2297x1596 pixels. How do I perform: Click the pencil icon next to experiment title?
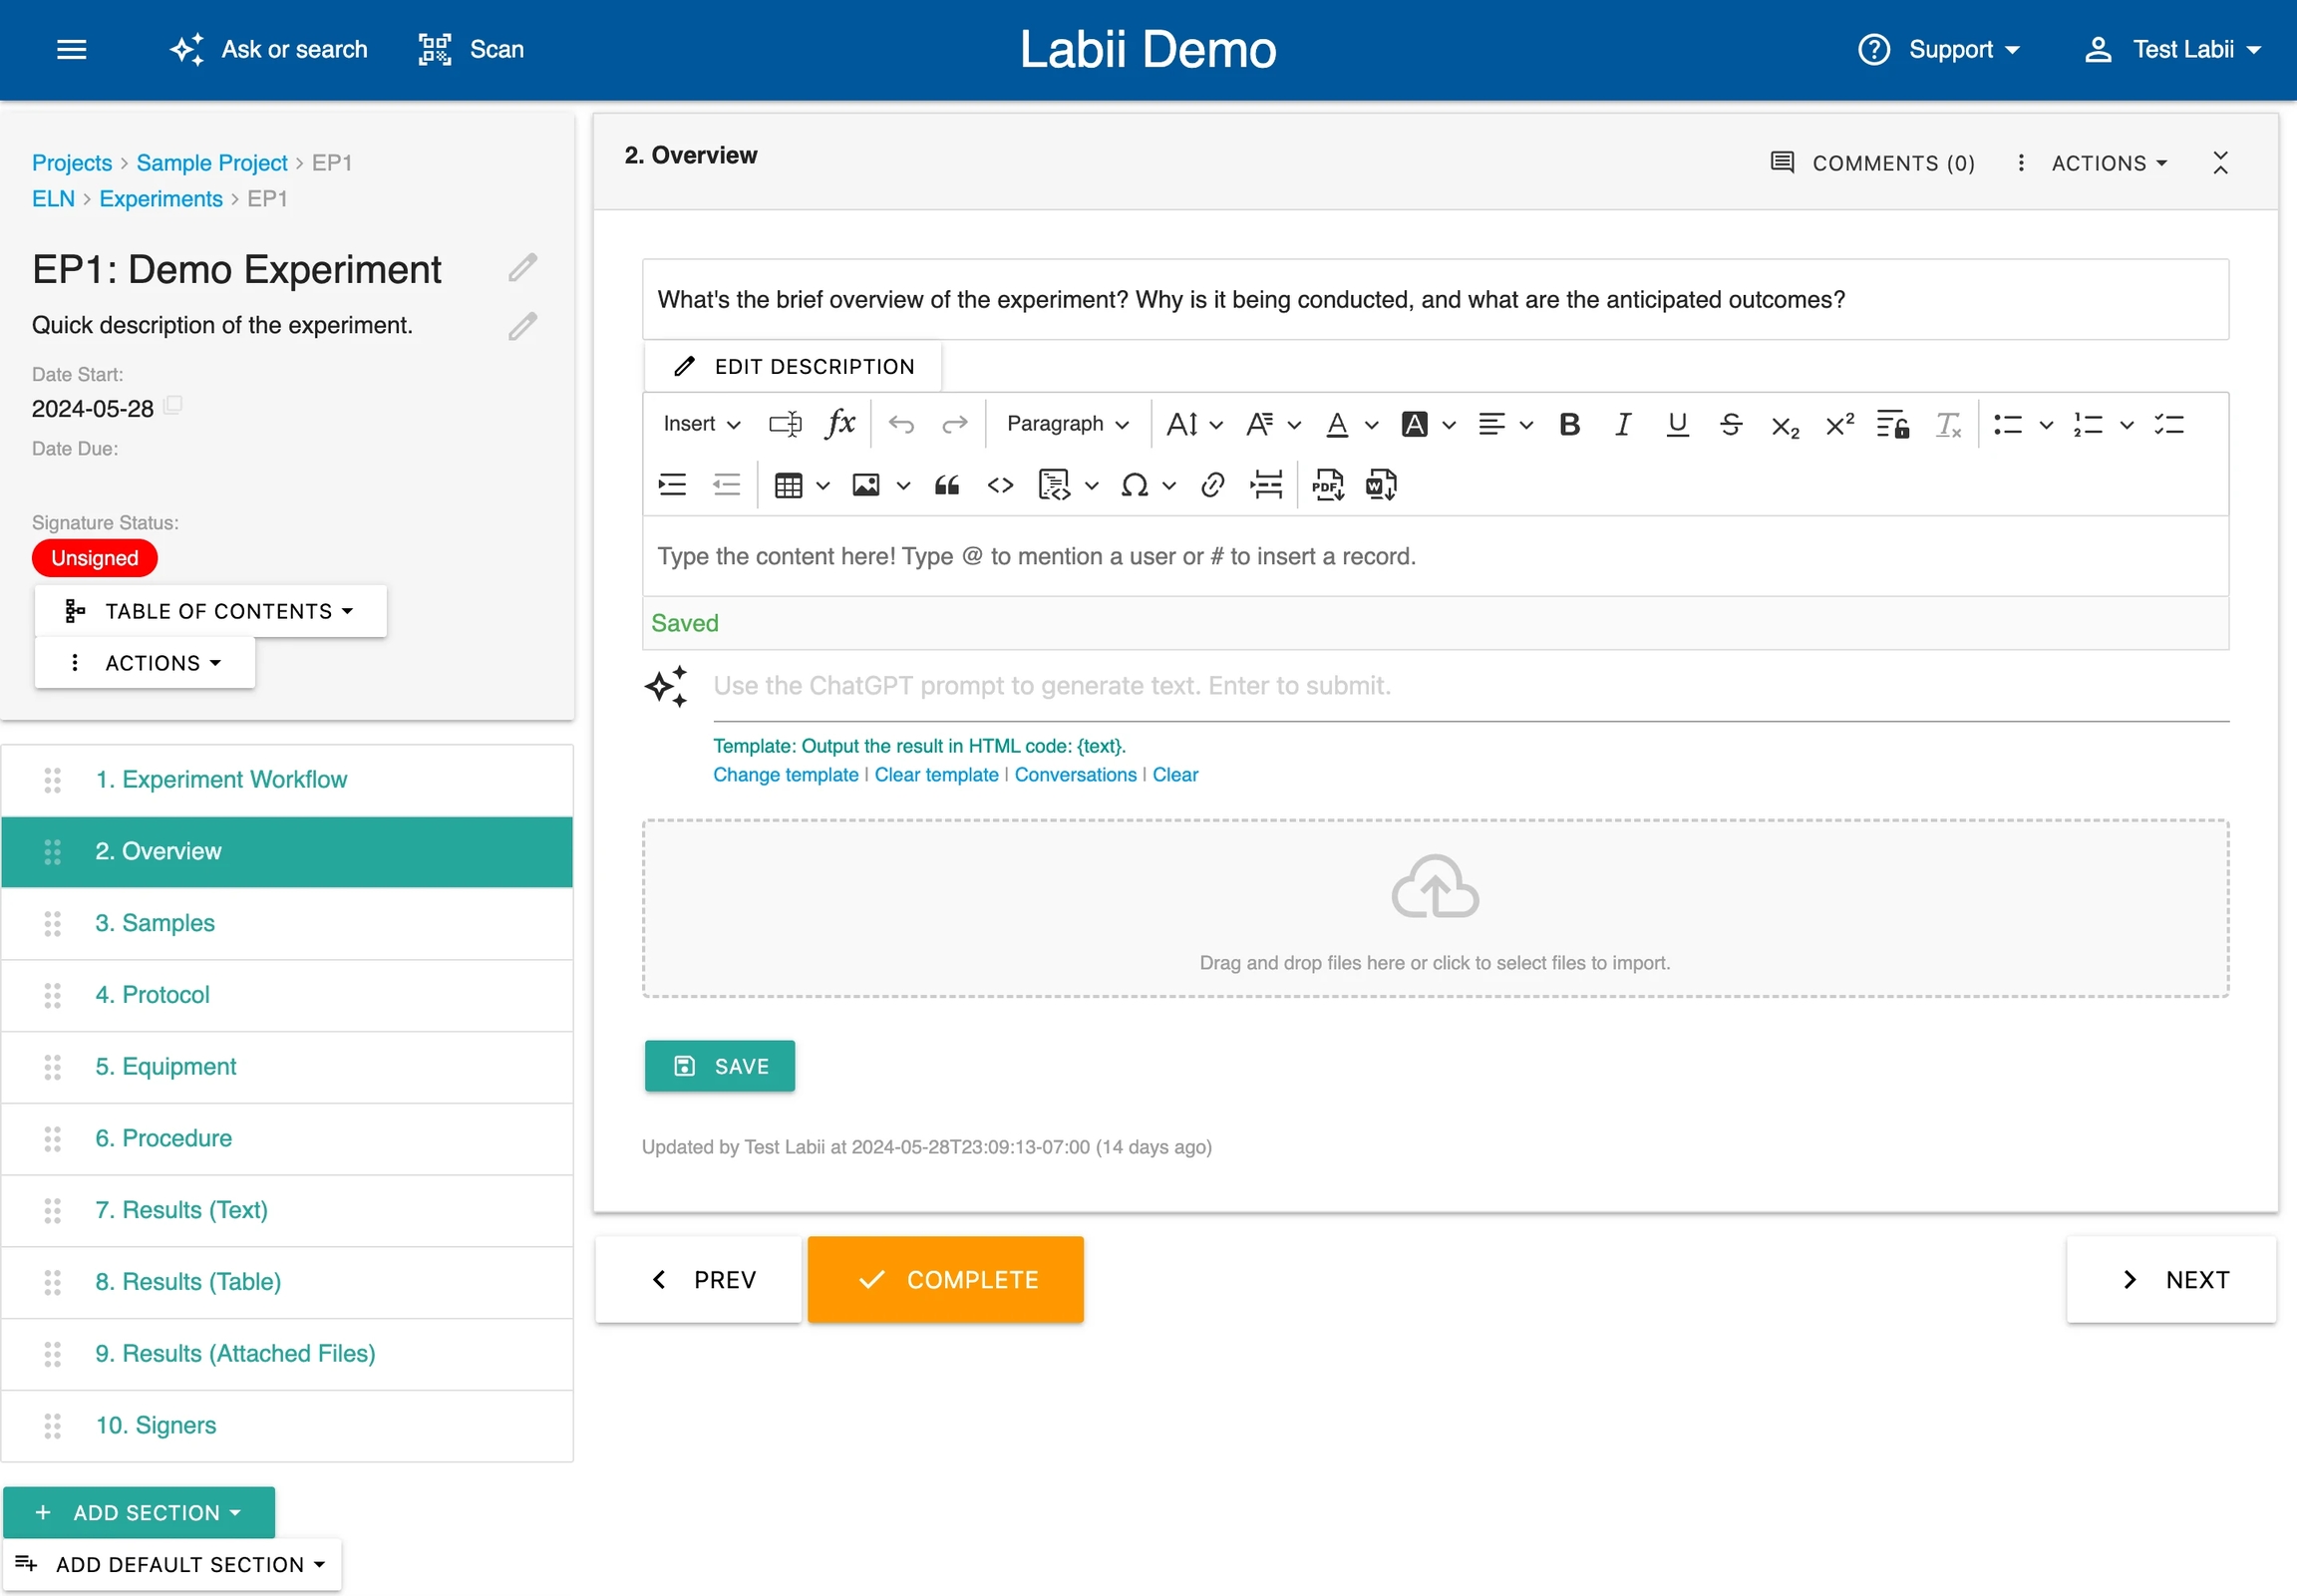click(x=522, y=268)
